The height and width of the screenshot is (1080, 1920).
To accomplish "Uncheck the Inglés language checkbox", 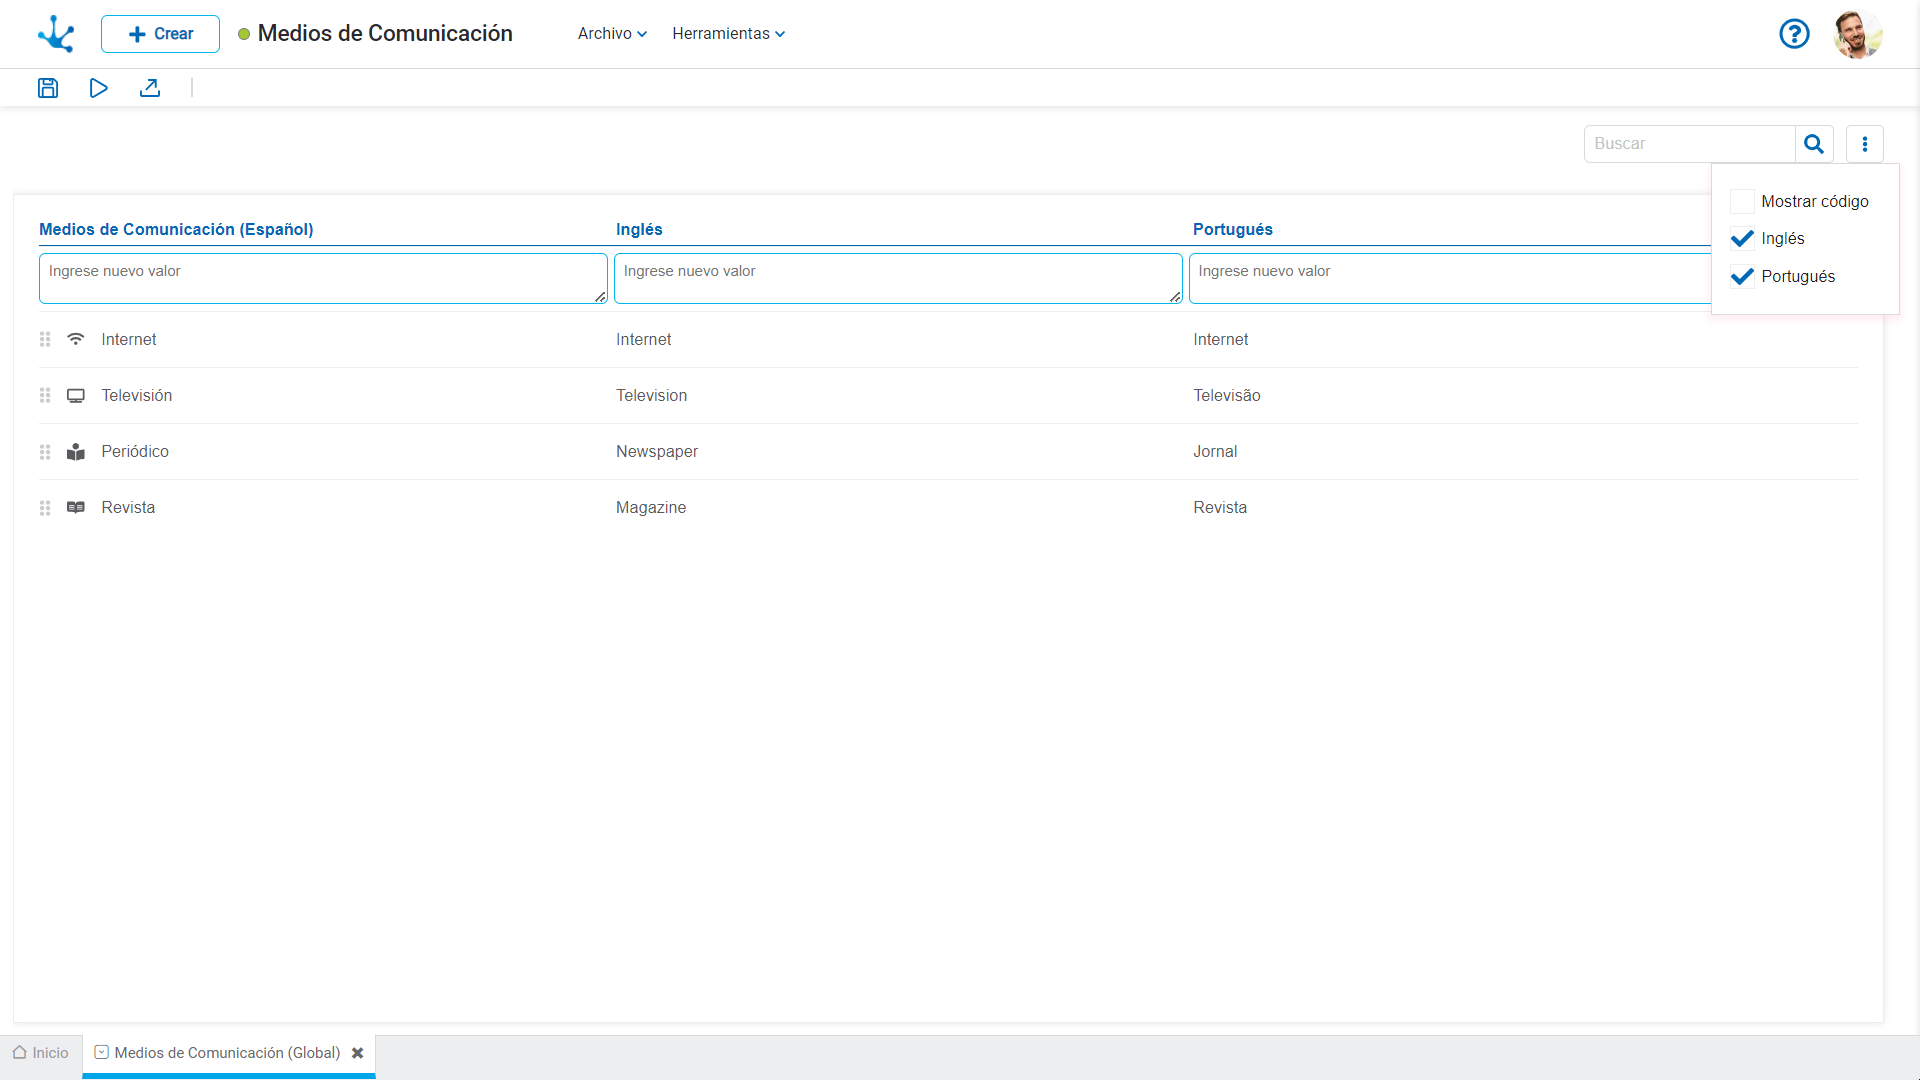I will [1742, 238].
